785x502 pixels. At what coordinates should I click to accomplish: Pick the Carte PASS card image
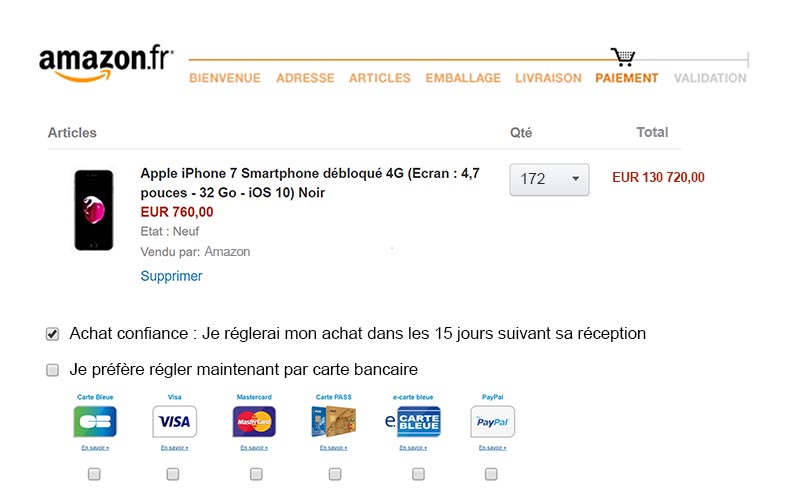pos(333,421)
